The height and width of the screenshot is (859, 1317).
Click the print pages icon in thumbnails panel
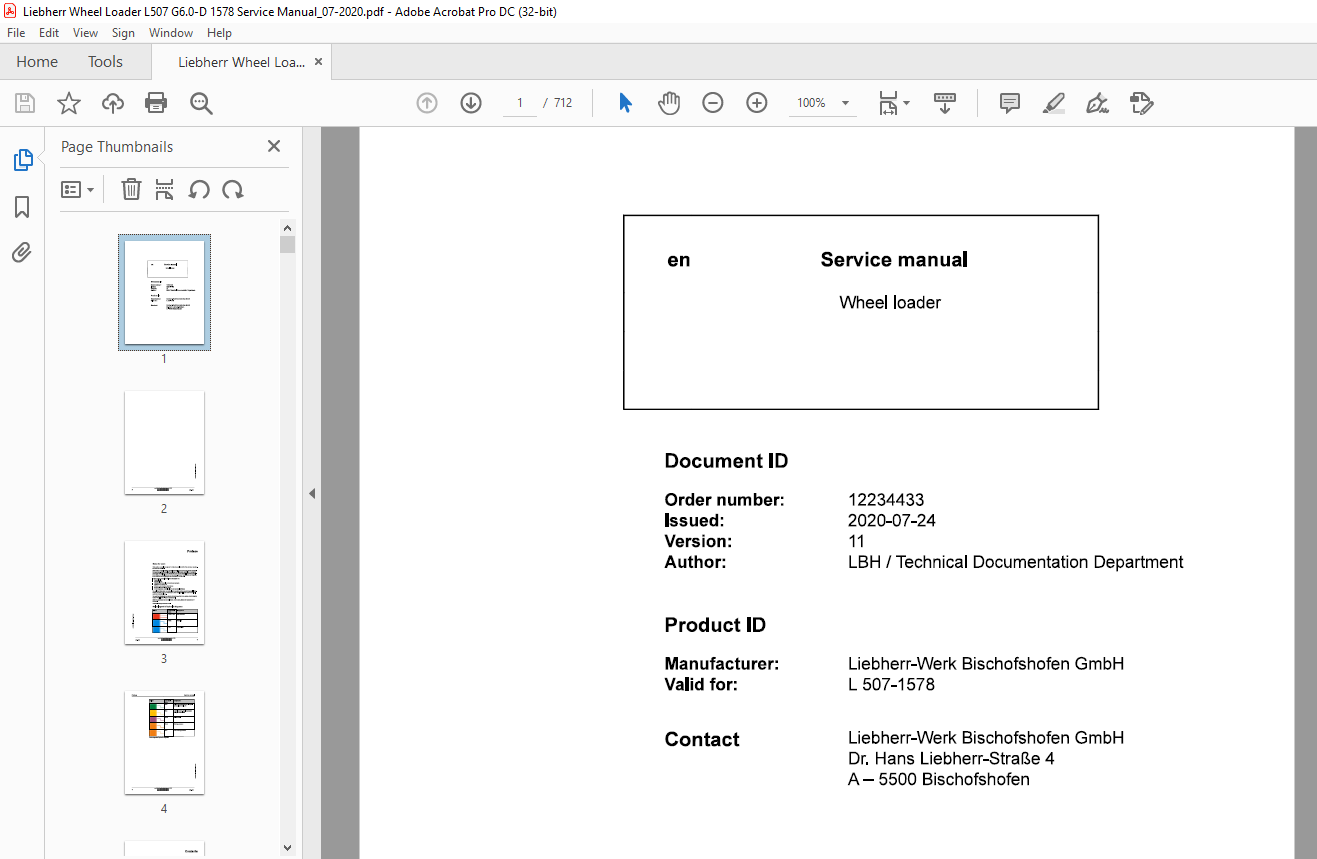coord(165,189)
